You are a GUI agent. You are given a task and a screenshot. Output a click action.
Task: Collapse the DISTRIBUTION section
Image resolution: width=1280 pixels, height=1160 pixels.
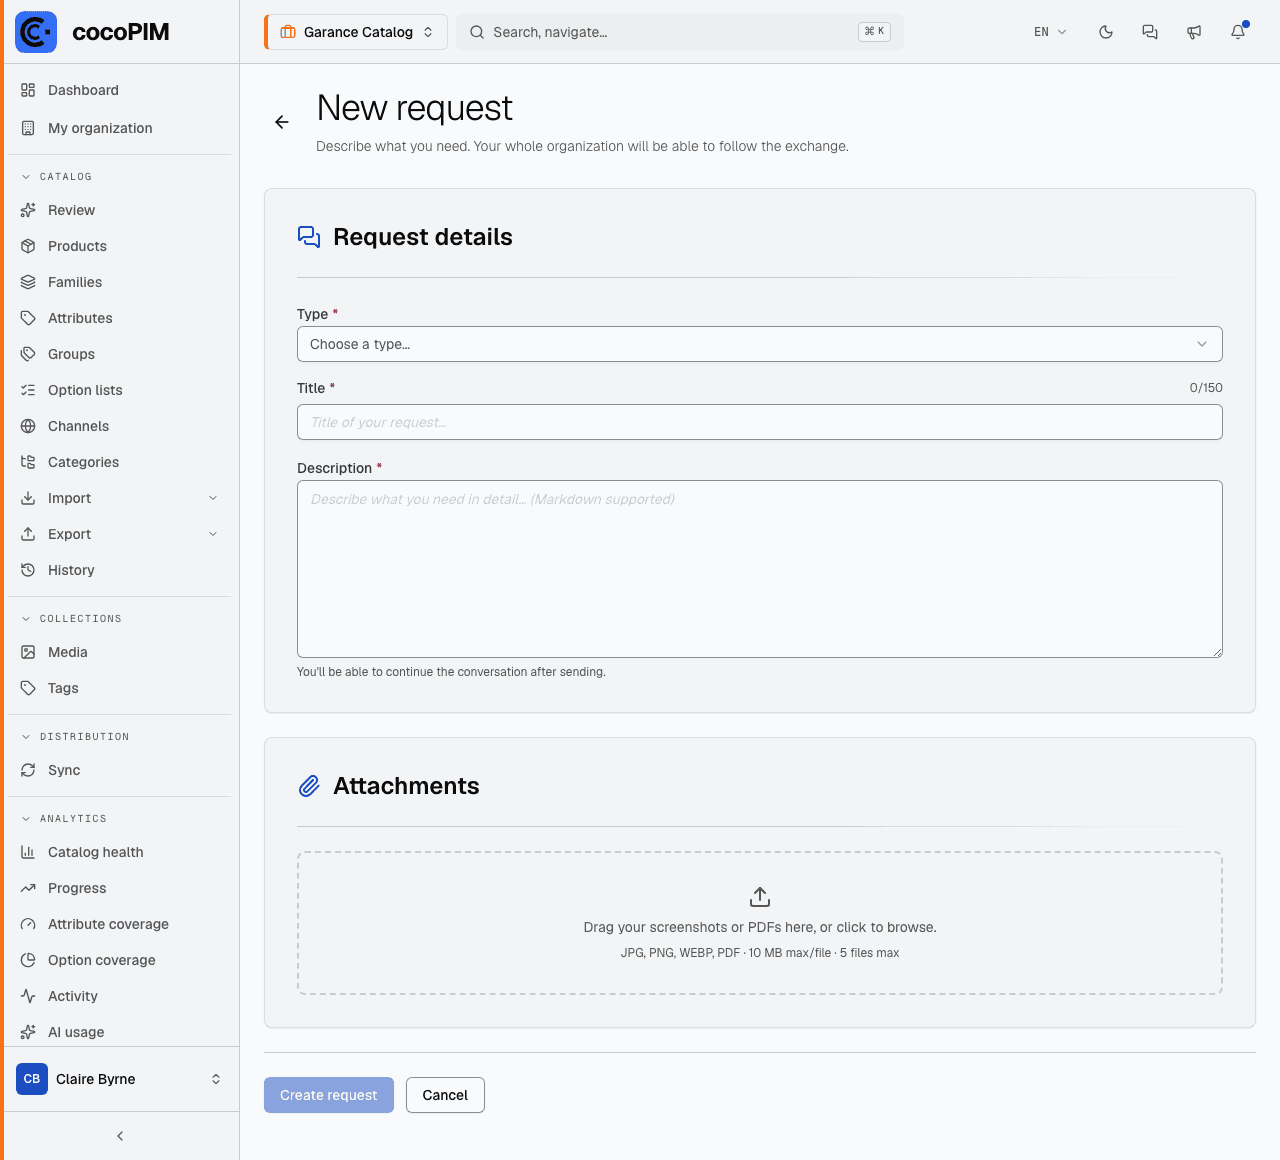[x=76, y=737]
